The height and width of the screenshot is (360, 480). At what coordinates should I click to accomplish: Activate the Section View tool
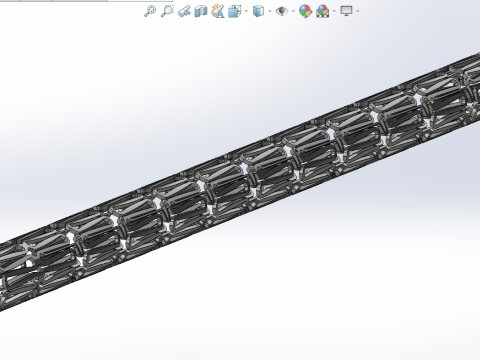tap(201, 11)
